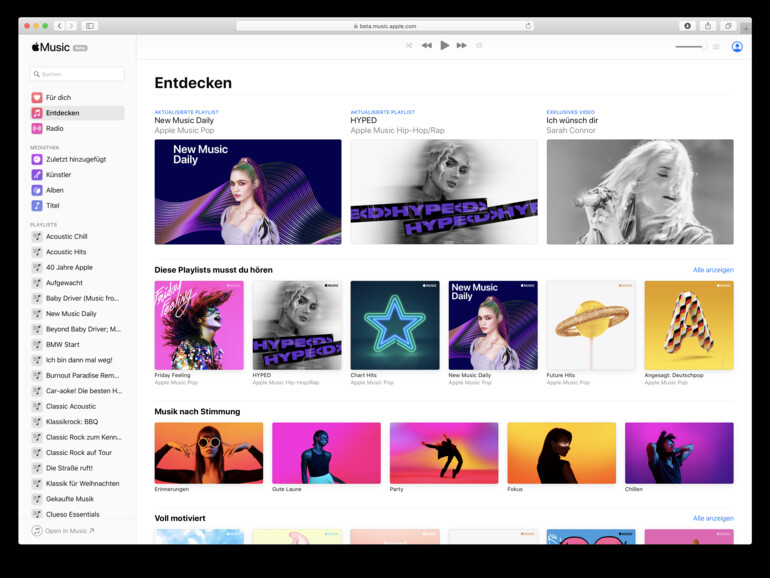Open the Gute Laune mood tile
This screenshot has width=770, height=578.
[326, 453]
